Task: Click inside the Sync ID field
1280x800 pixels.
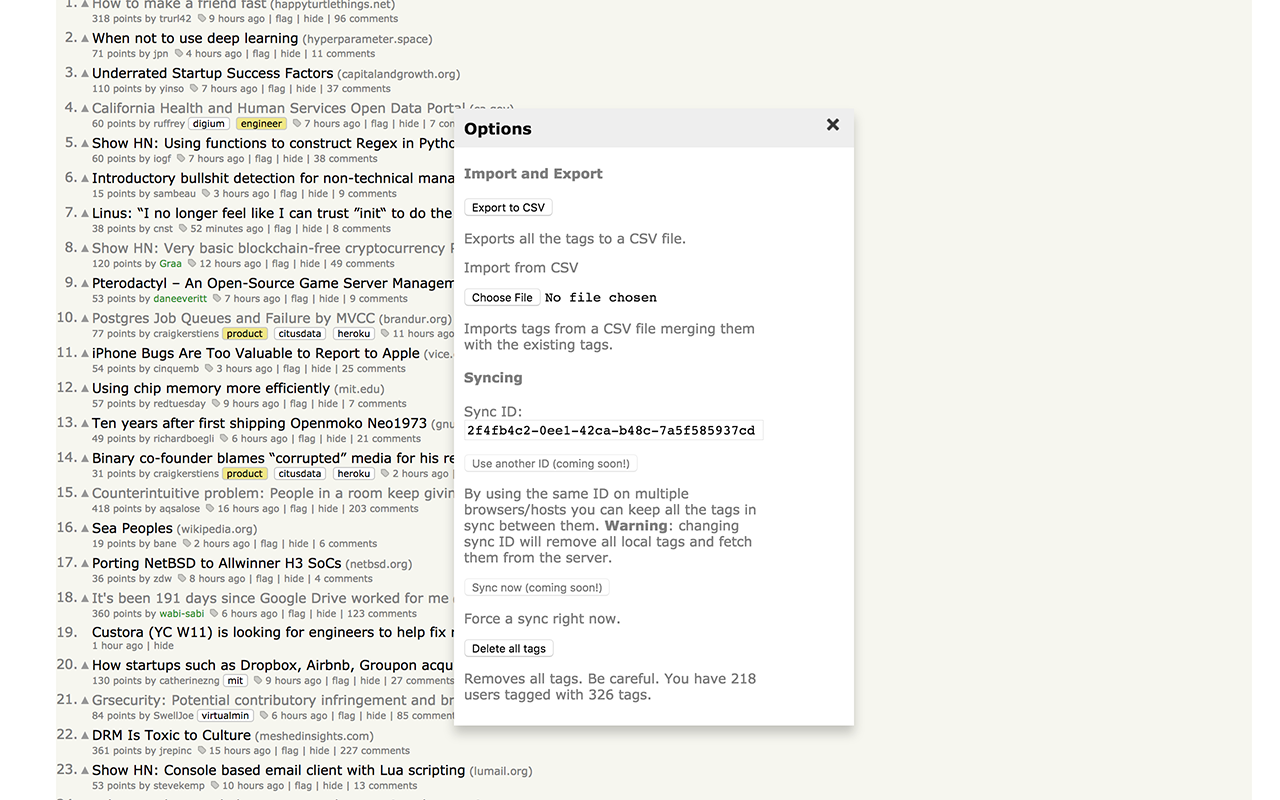Action: pos(613,430)
